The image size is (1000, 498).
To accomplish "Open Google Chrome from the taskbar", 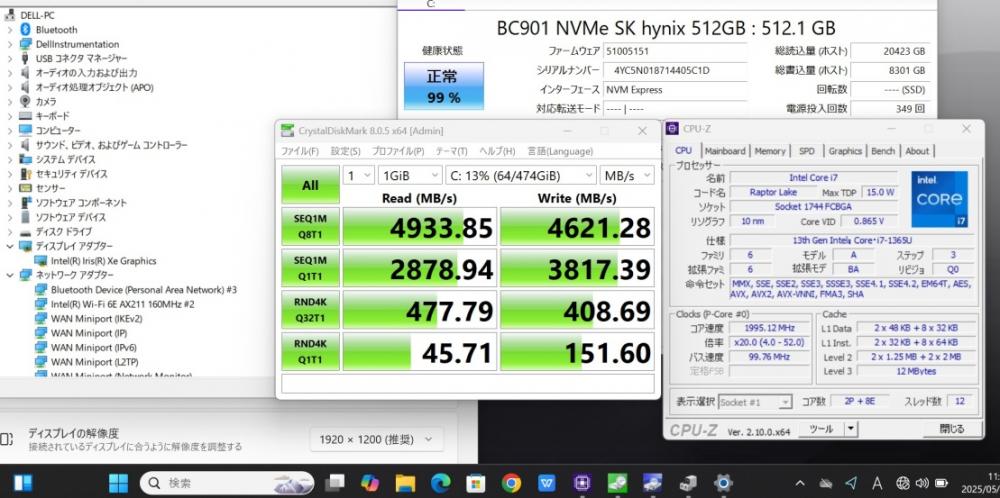I will [511, 483].
